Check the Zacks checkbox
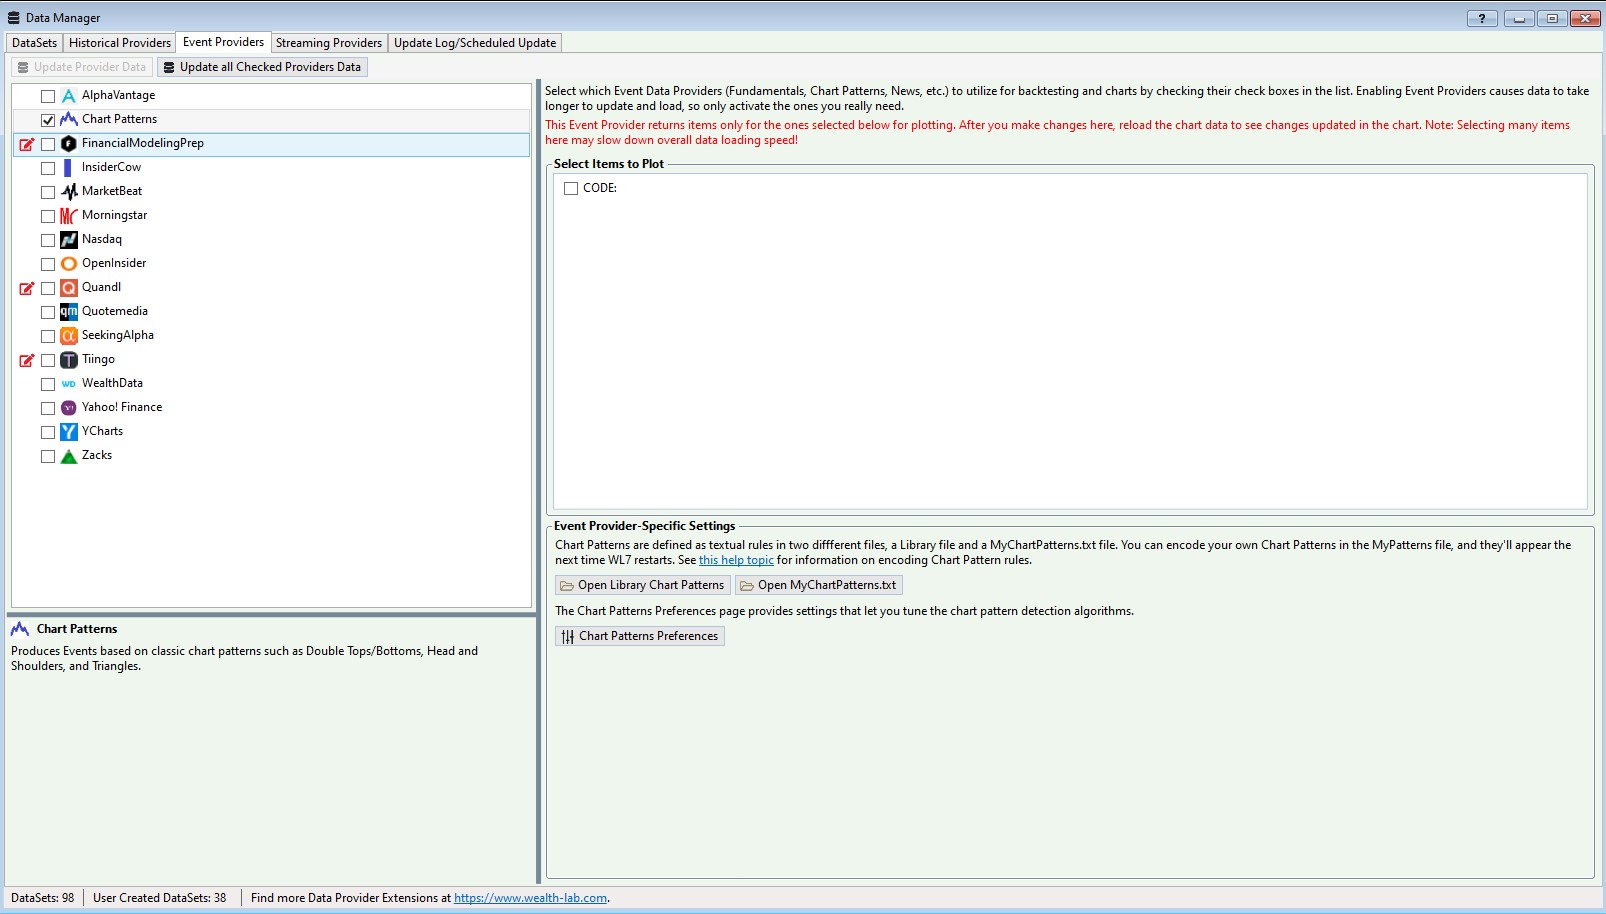This screenshot has width=1606, height=914. 48,456
